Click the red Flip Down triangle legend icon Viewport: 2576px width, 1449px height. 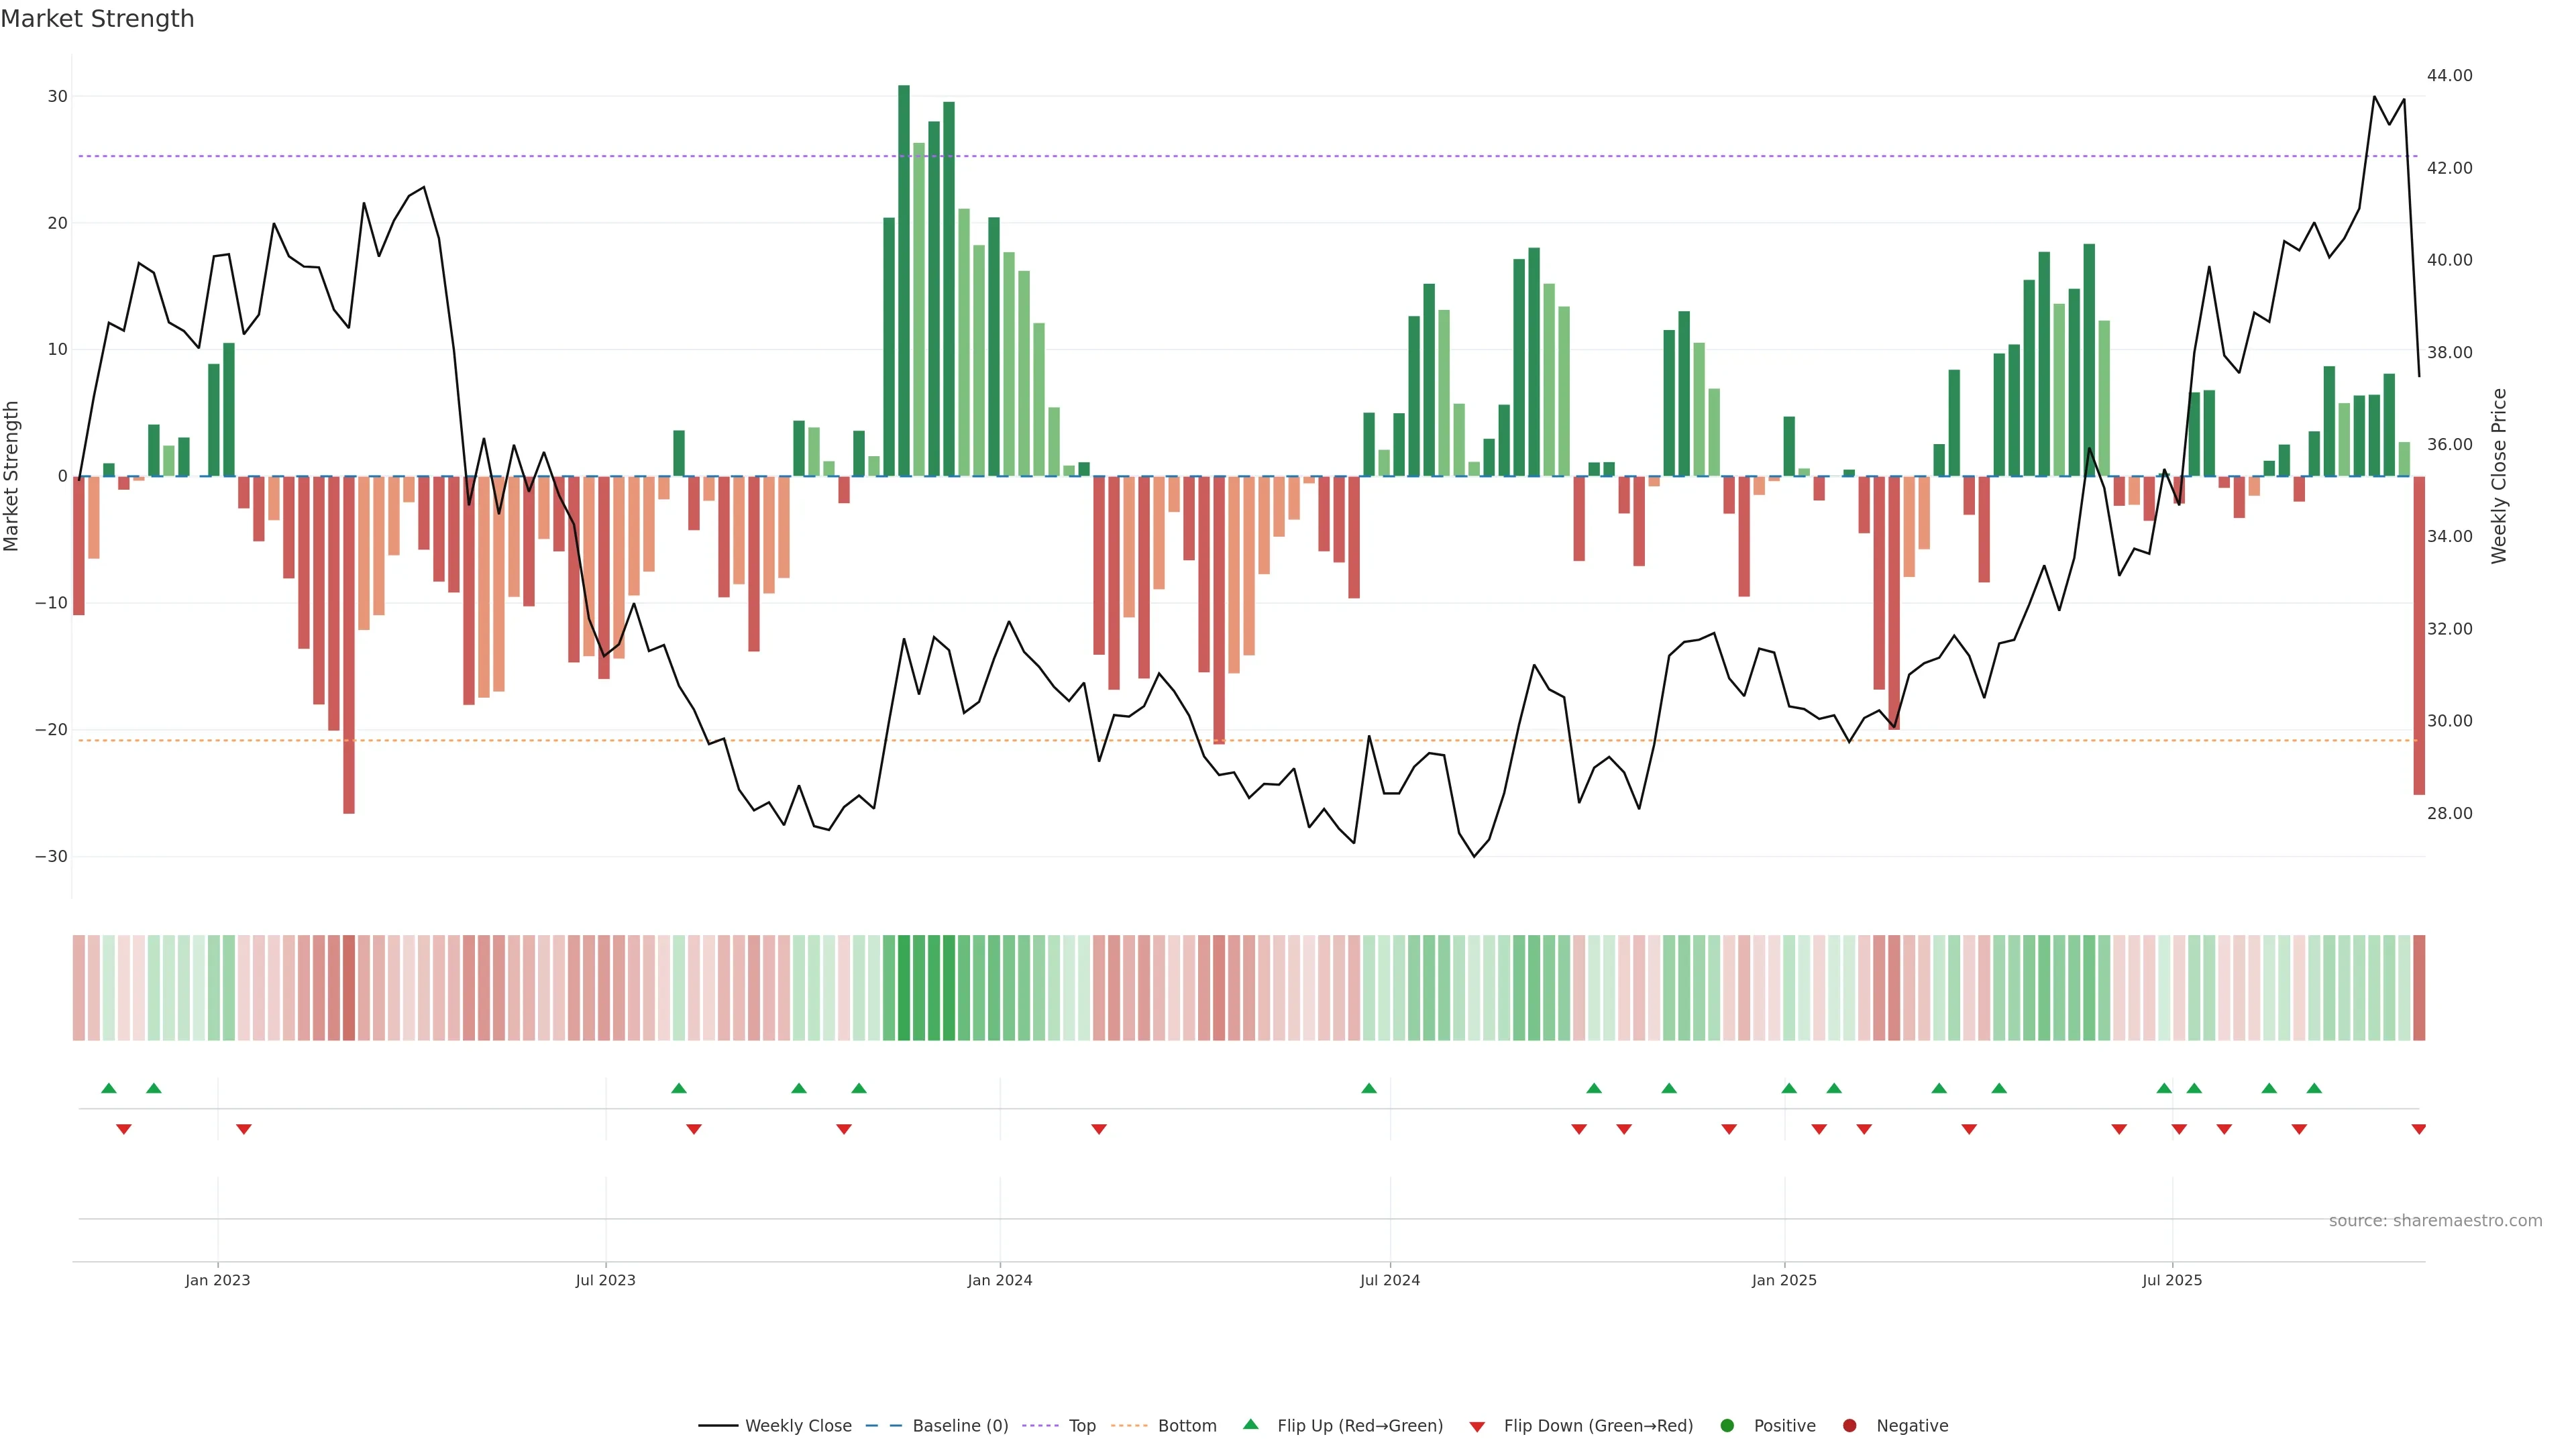(x=1477, y=1427)
